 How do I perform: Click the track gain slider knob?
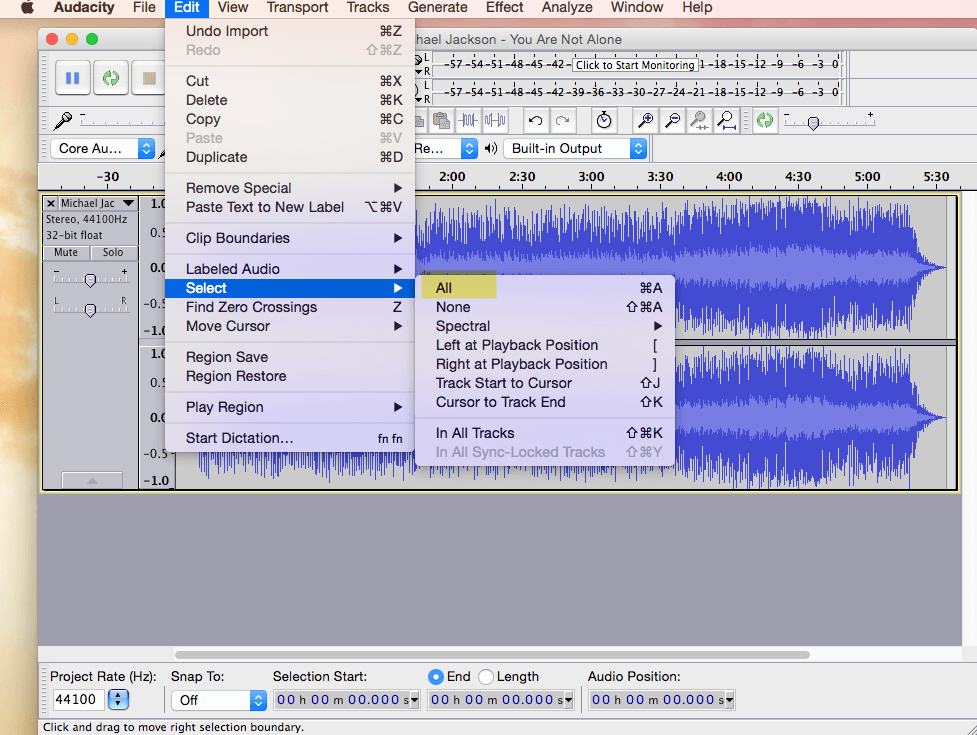coord(90,280)
